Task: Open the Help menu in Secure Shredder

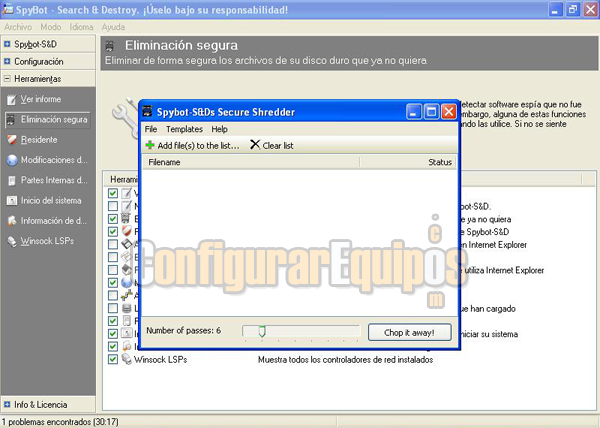Action: [220, 129]
